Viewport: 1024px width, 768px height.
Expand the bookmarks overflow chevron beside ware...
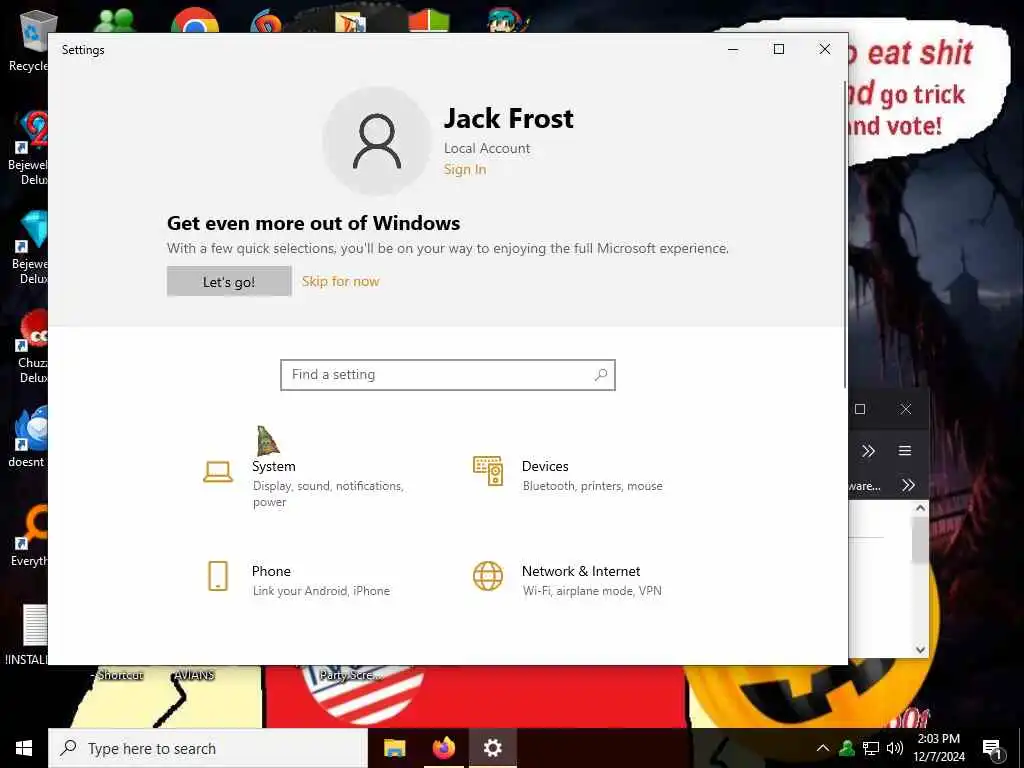(908, 485)
